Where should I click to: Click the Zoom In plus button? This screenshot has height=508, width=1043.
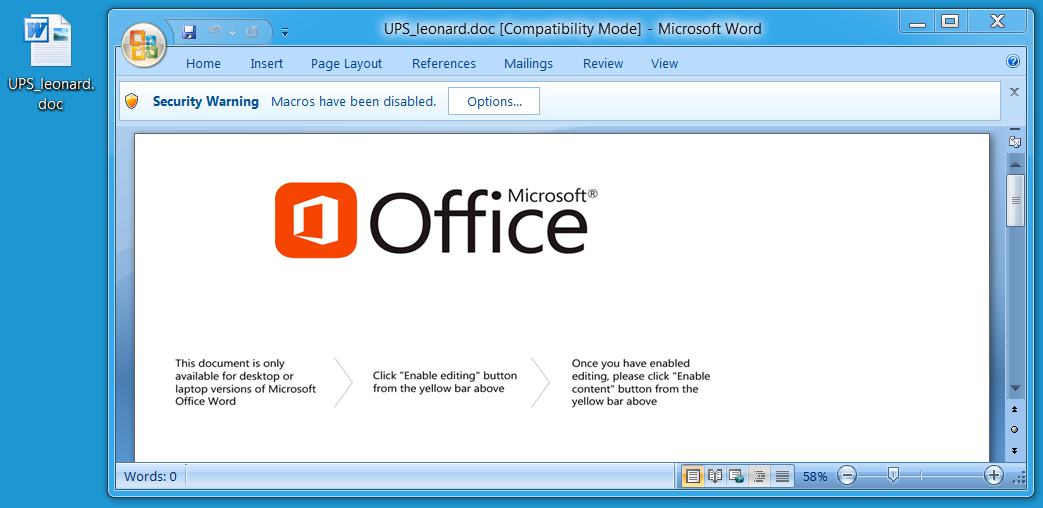[994, 475]
